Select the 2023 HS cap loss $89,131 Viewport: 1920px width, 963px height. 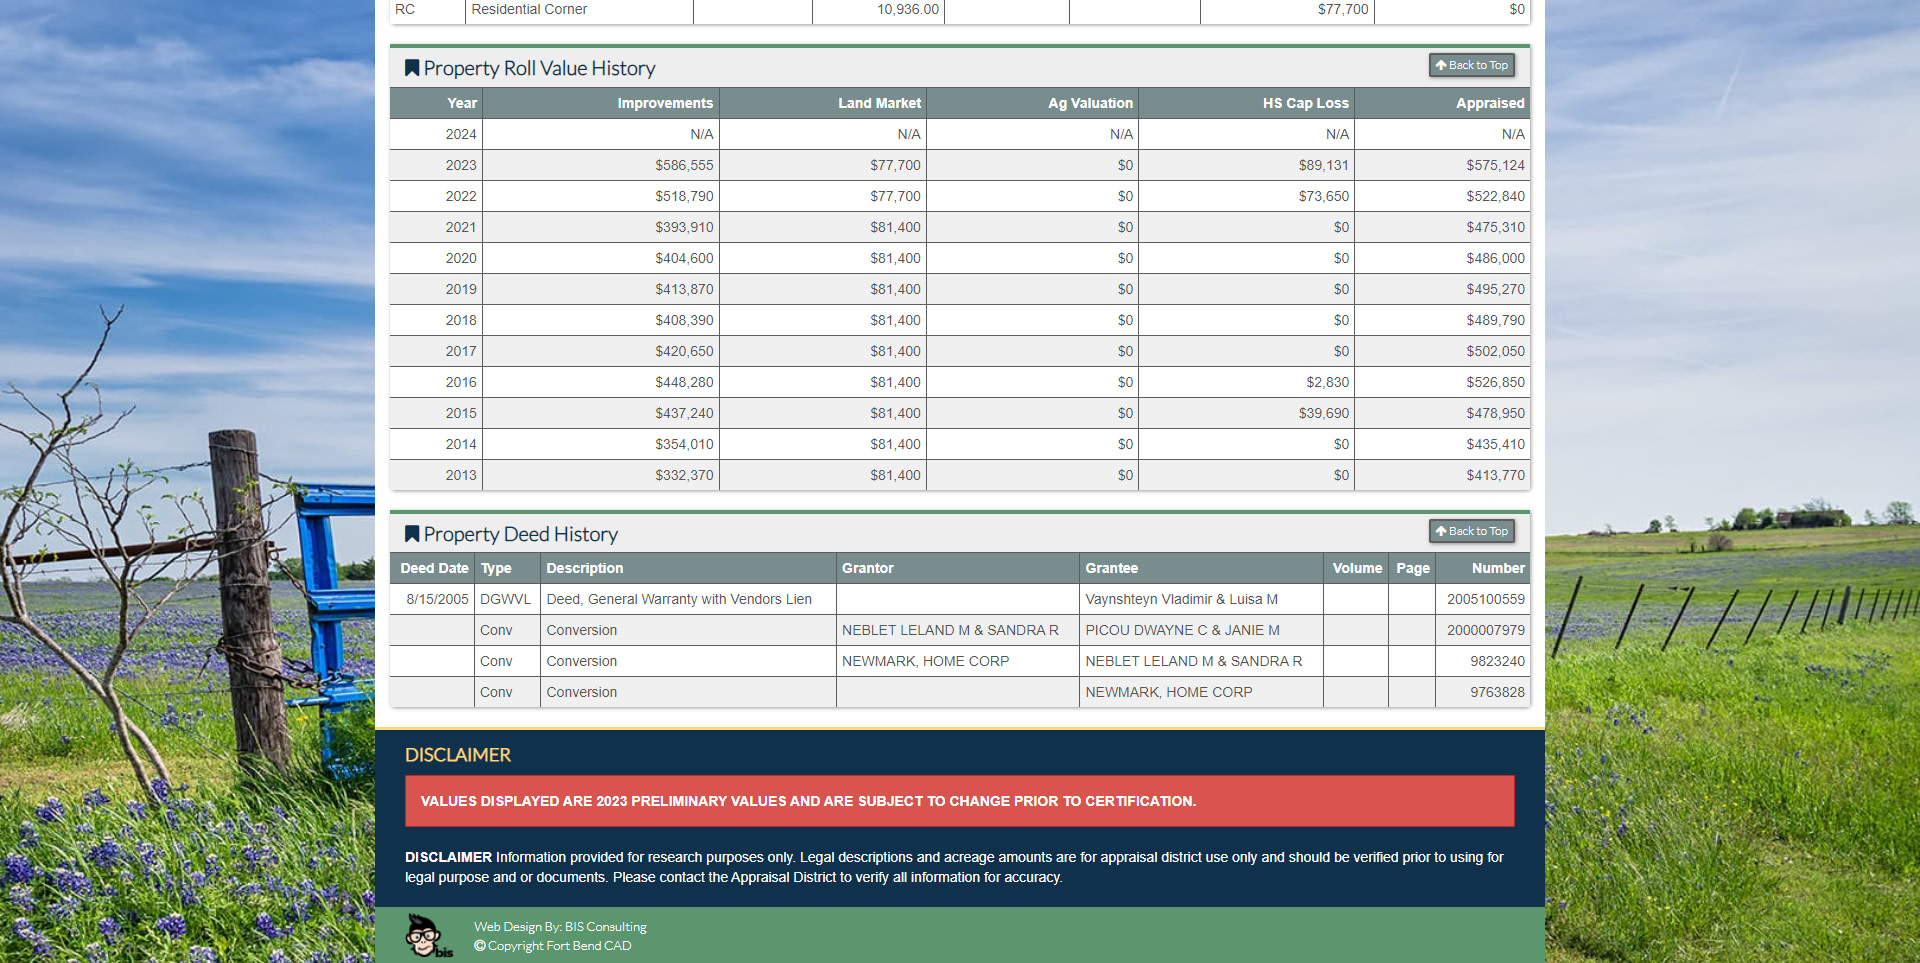click(x=1323, y=165)
